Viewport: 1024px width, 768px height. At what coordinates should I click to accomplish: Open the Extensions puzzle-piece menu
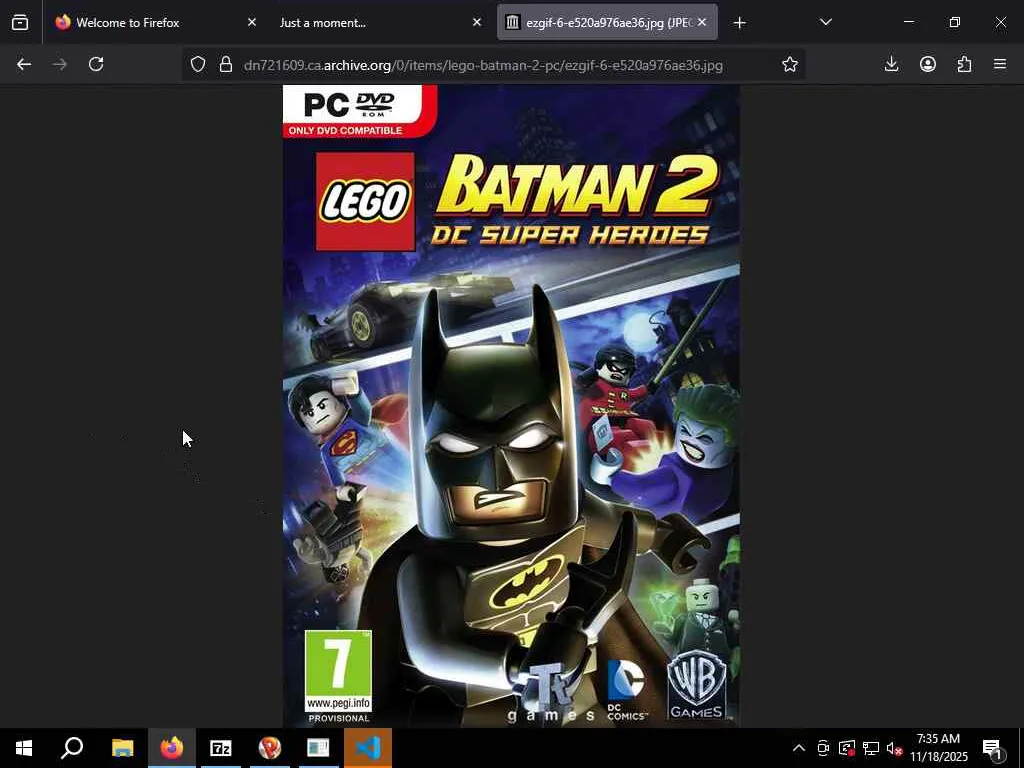(x=964, y=64)
